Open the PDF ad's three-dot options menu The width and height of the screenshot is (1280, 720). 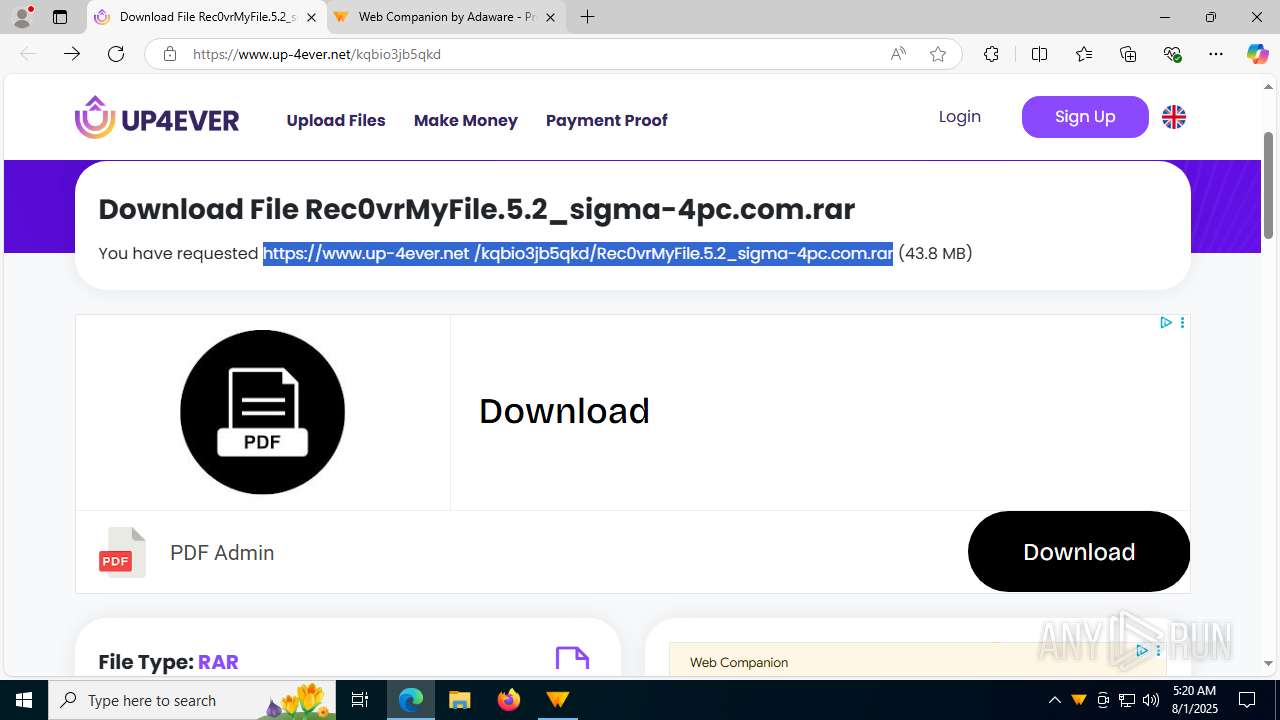point(1182,322)
